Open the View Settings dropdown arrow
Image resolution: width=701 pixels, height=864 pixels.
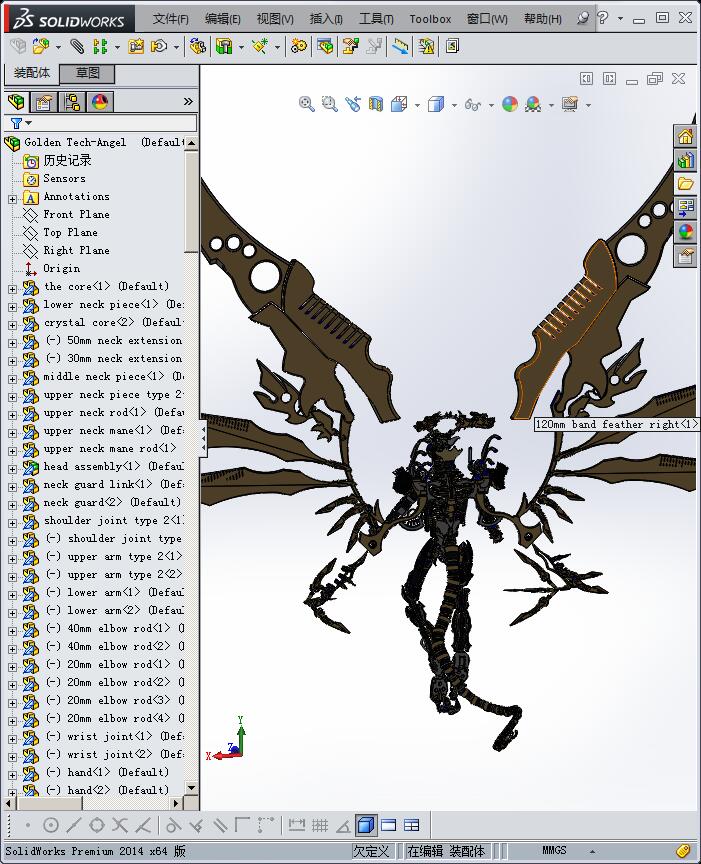coord(589,105)
